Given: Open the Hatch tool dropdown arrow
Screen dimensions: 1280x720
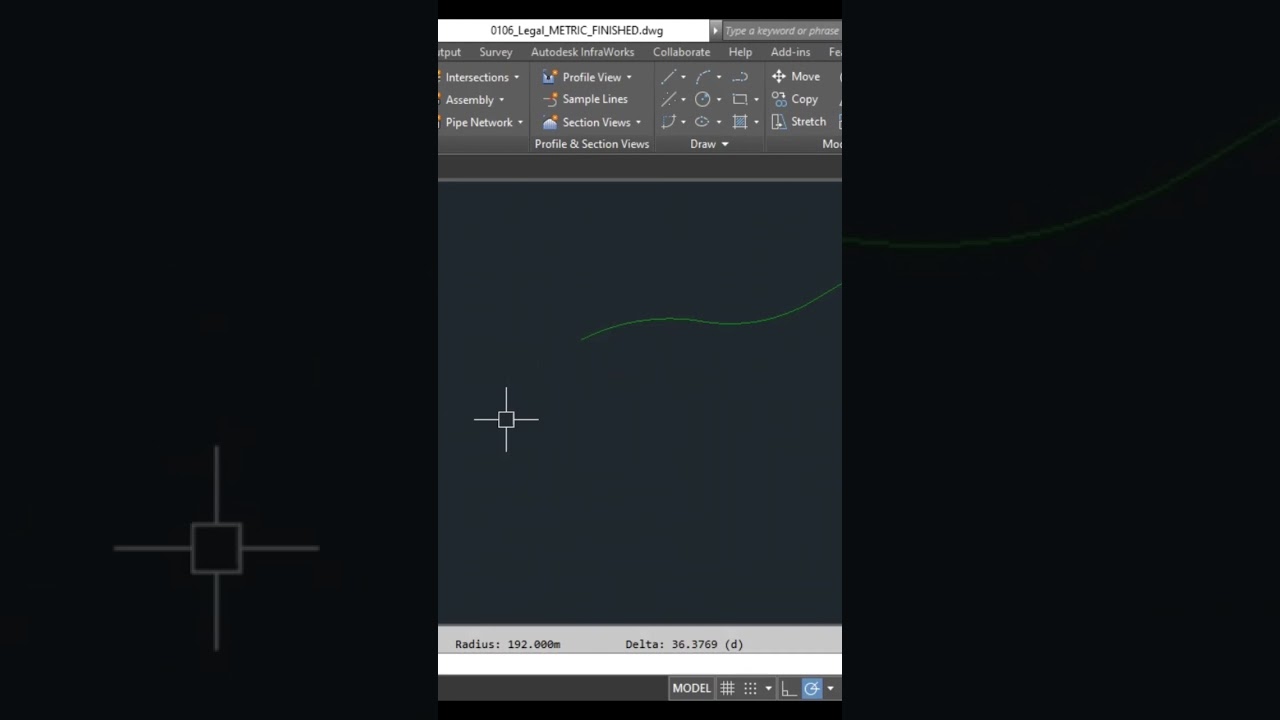Looking at the screenshot, I should click(x=756, y=122).
